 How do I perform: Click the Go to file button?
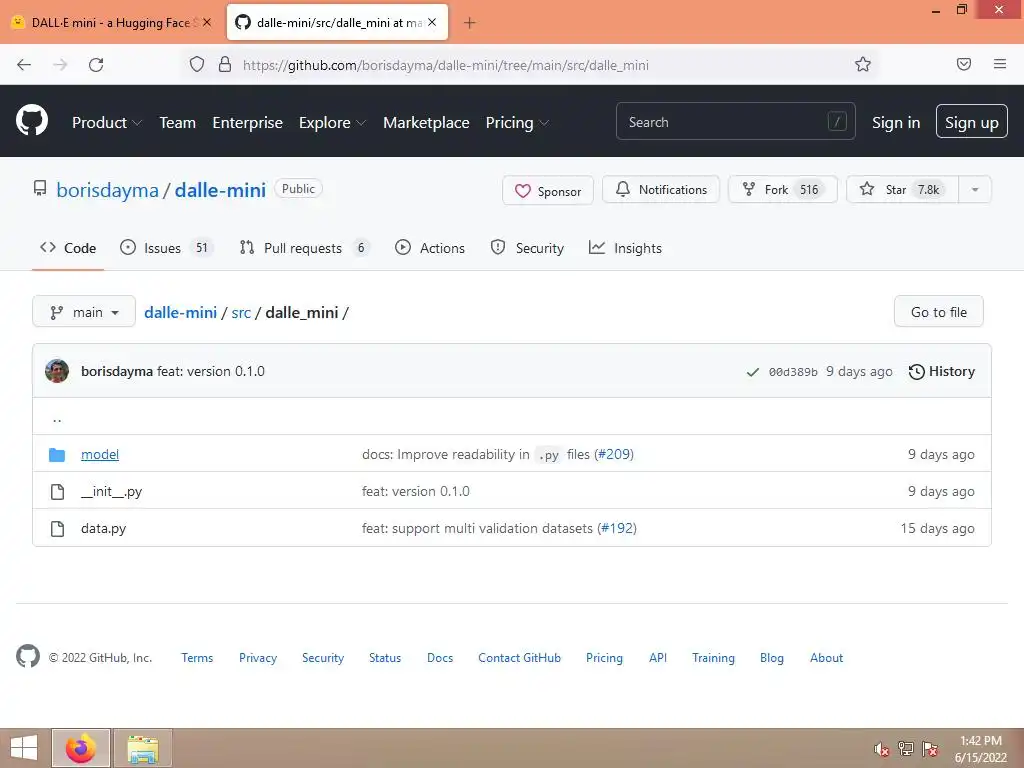(938, 312)
